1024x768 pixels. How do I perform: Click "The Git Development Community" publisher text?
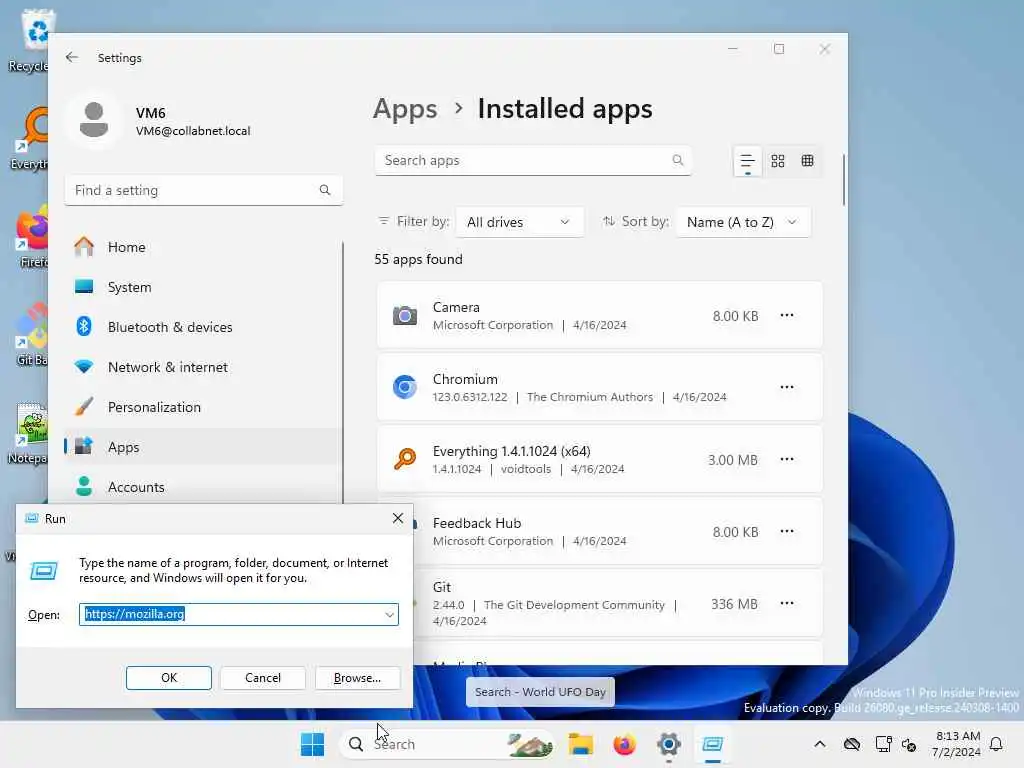click(574, 605)
